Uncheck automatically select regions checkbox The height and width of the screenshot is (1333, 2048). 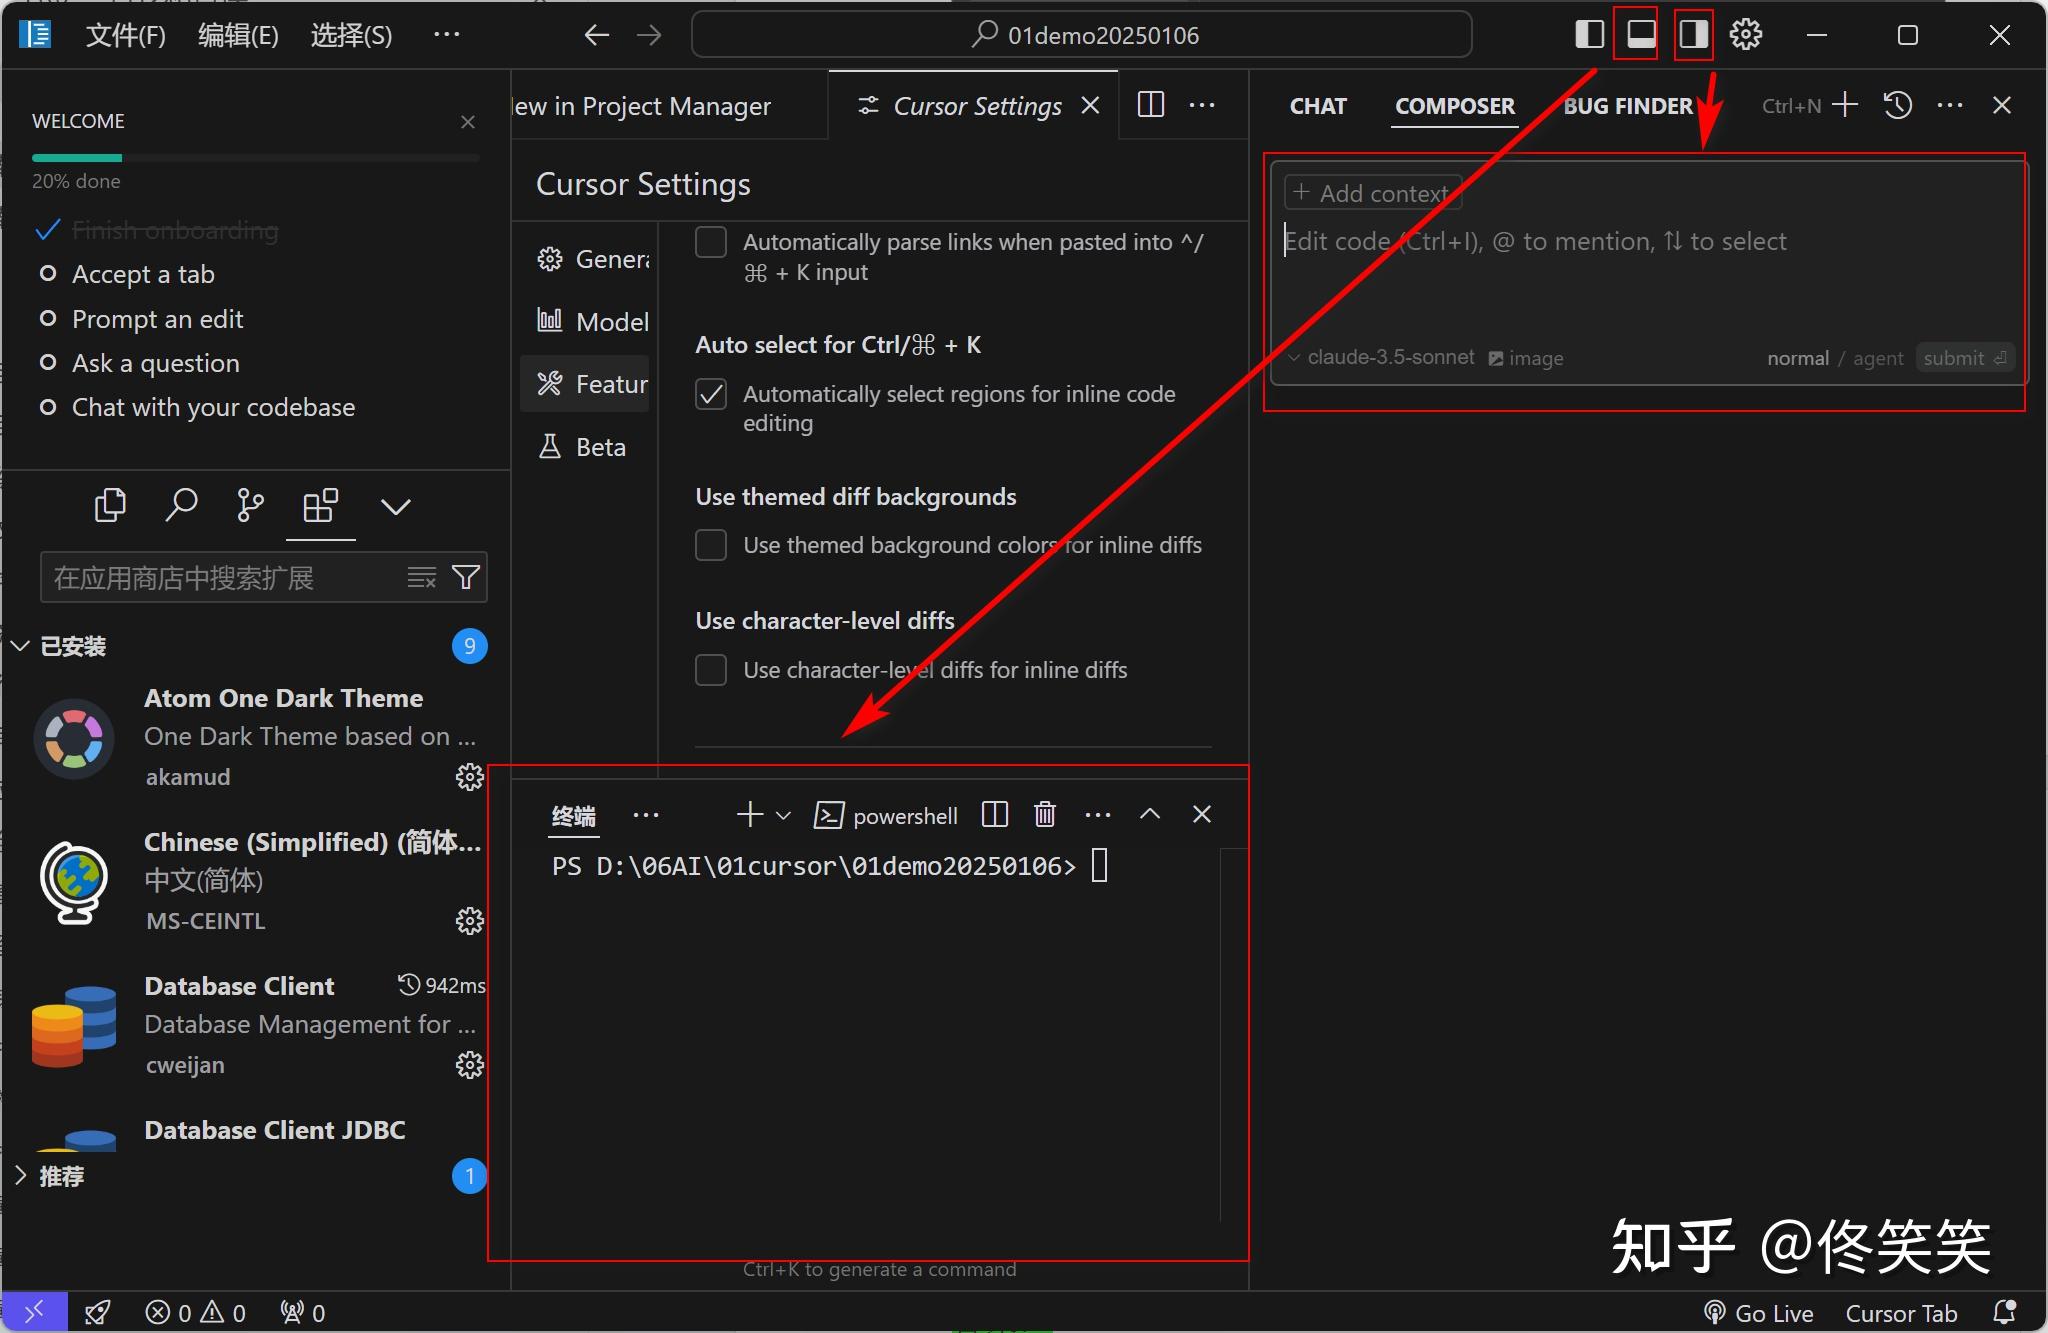pyautogui.click(x=711, y=394)
